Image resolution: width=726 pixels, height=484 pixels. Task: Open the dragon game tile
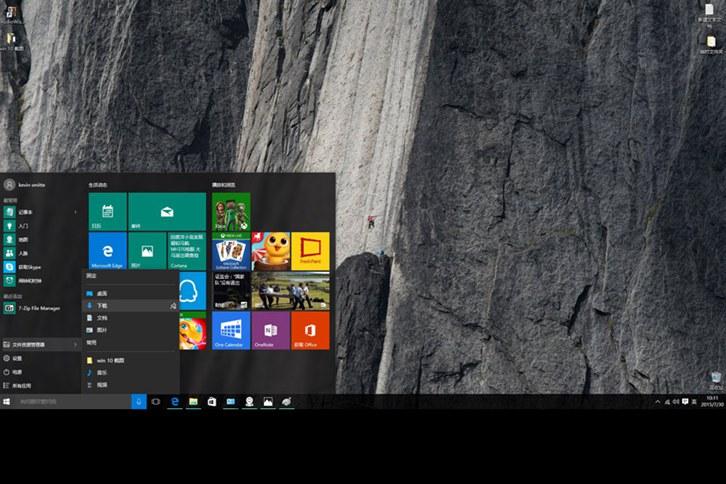pyautogui.click(x=193, y=331)
